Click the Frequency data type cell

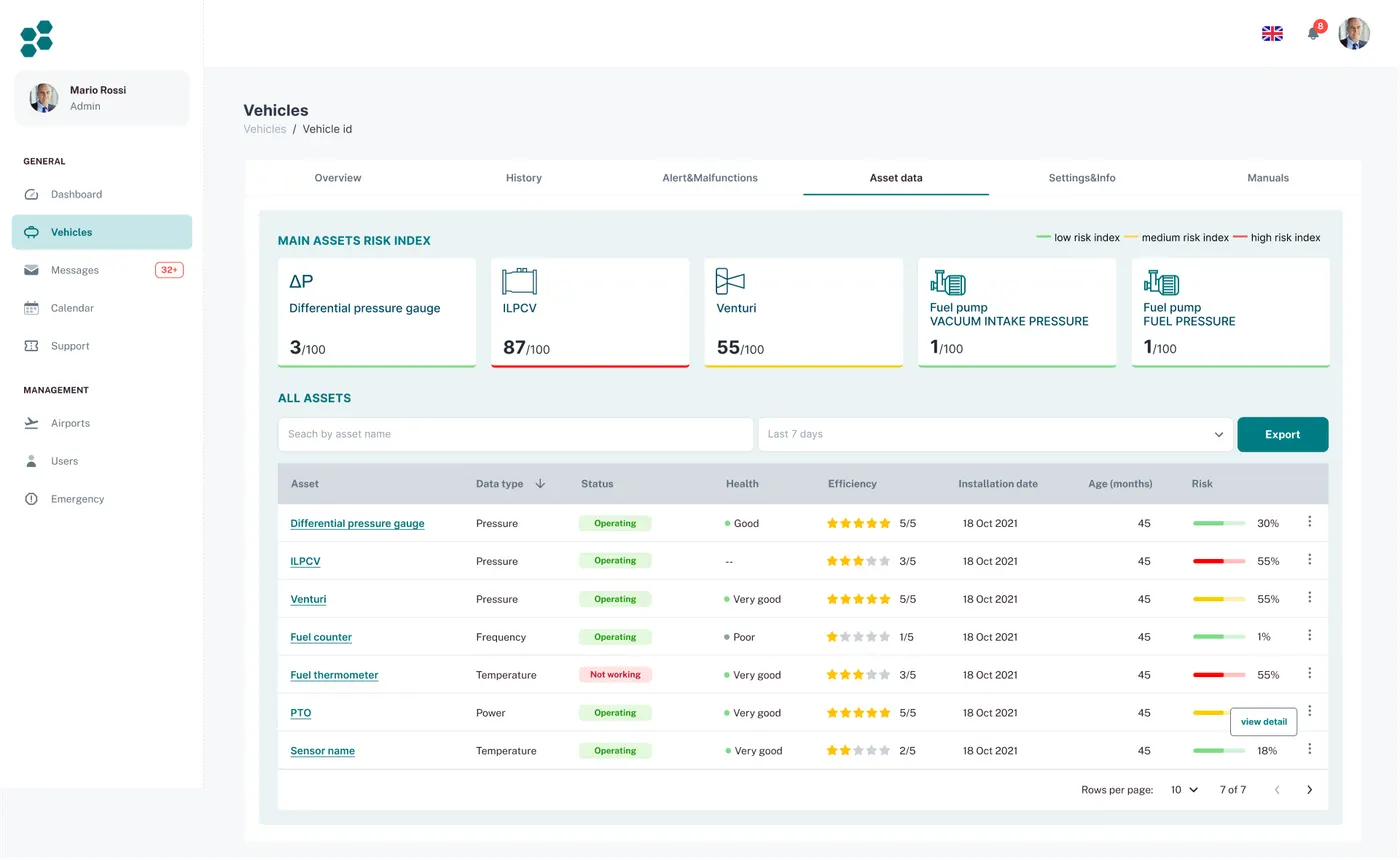pos(501,637)
